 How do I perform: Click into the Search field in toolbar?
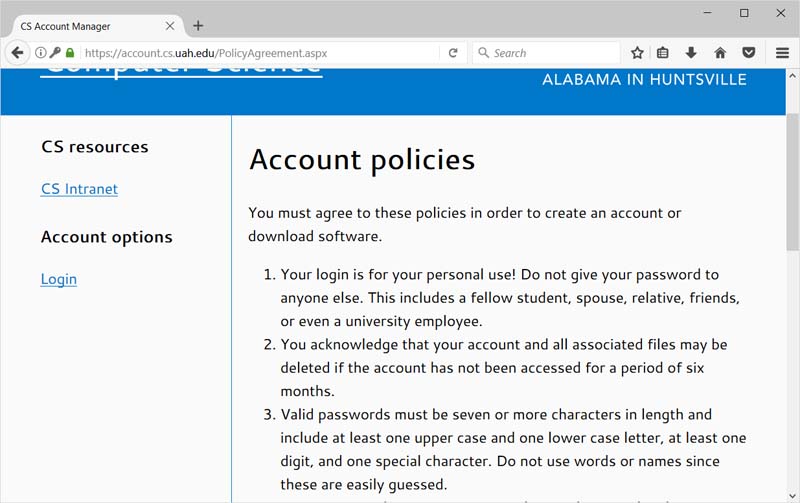pos(546,53)
